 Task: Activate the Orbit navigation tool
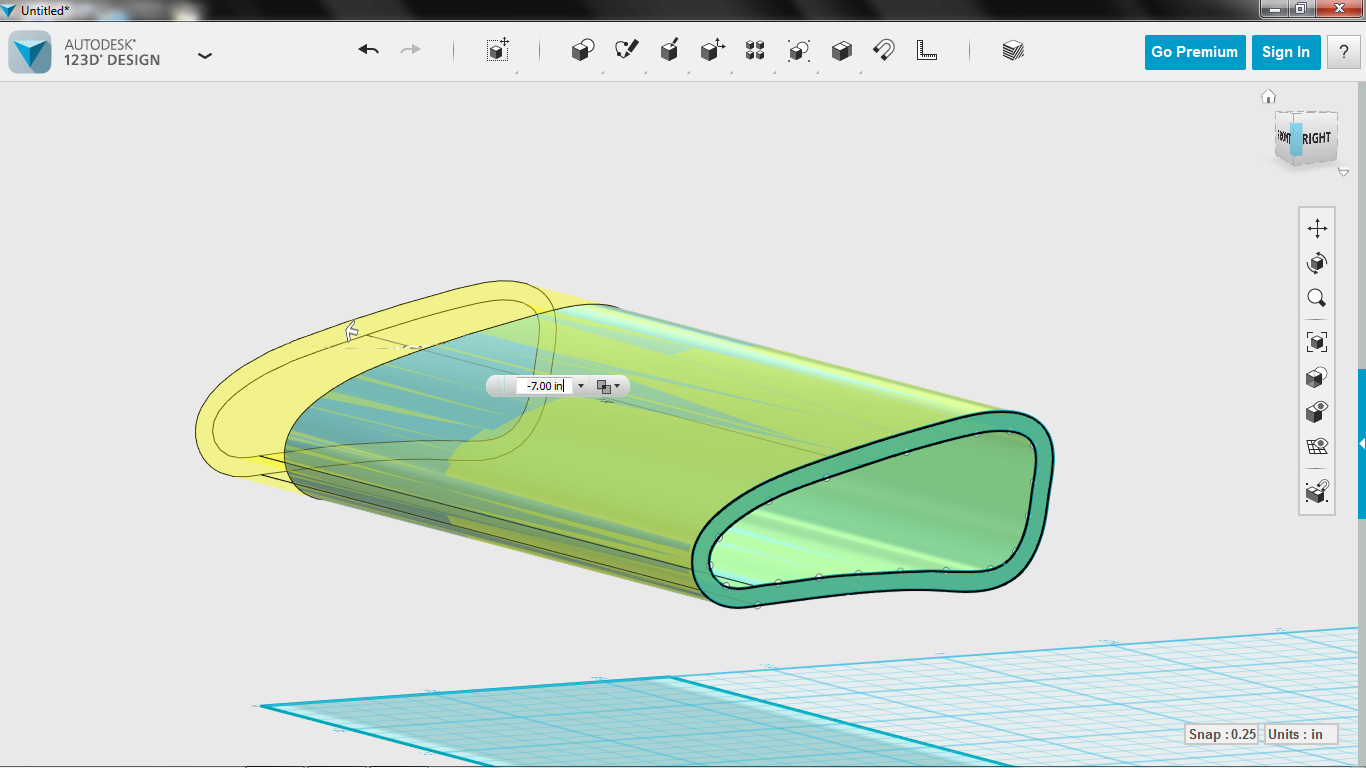pos(1317,263)
